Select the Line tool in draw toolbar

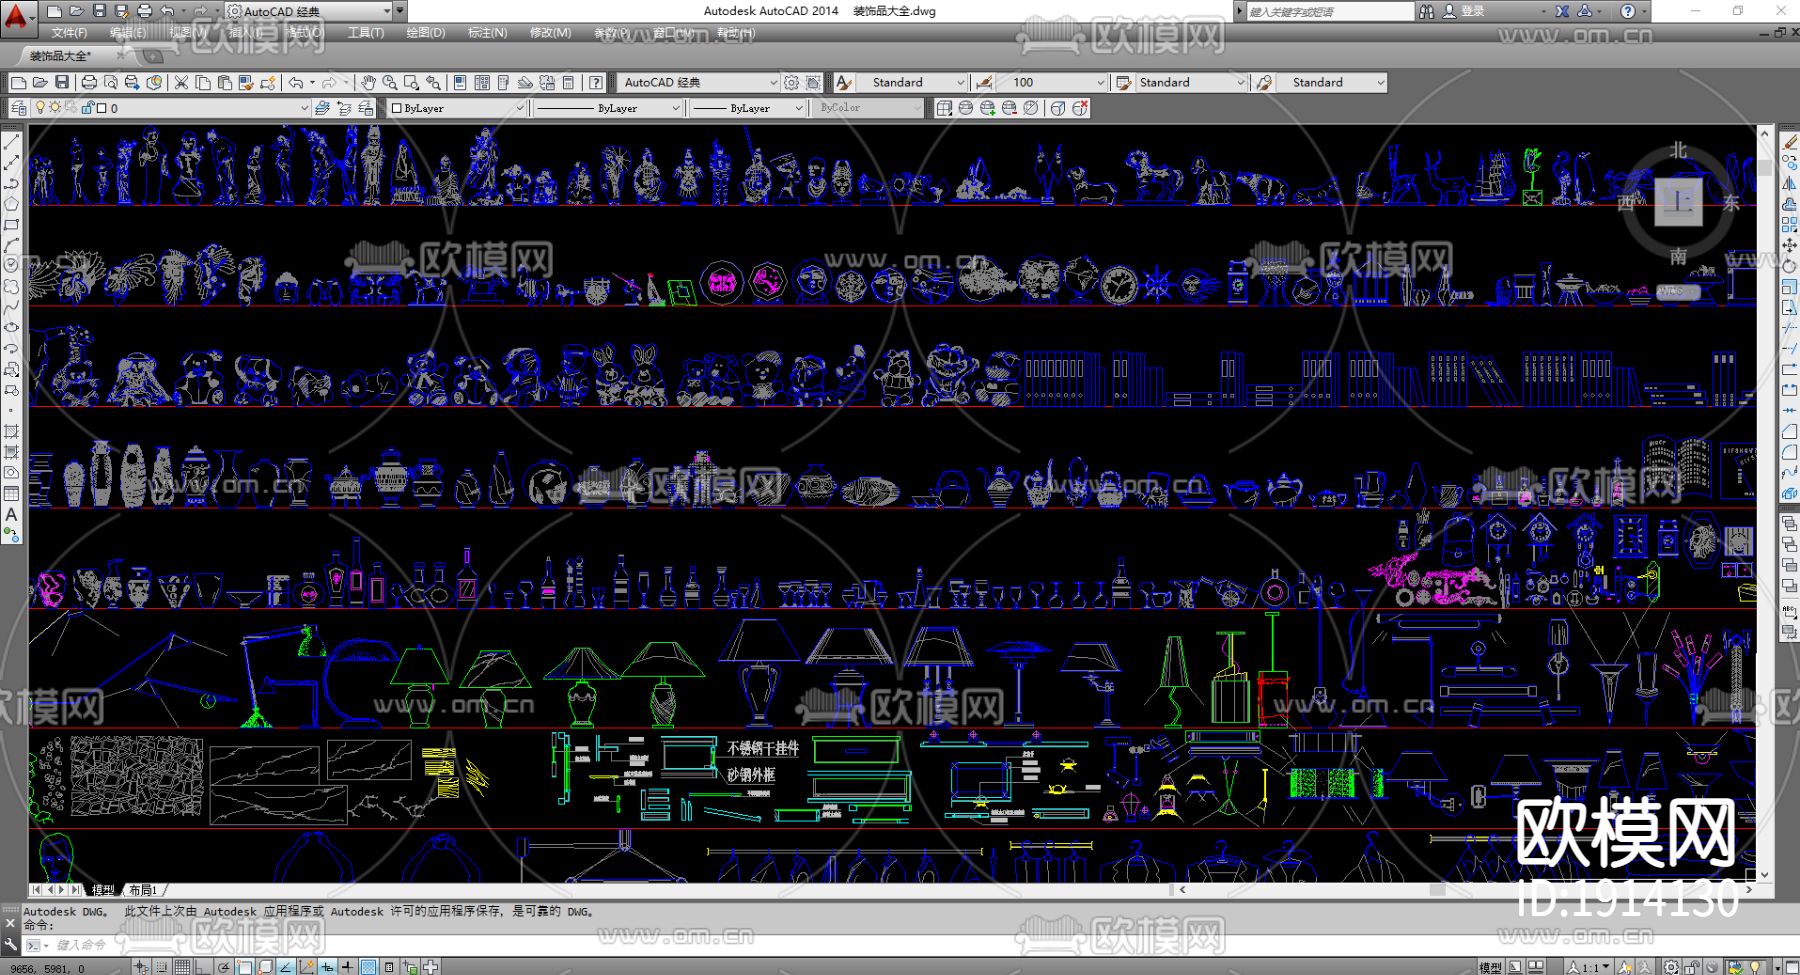coord(12,142)
